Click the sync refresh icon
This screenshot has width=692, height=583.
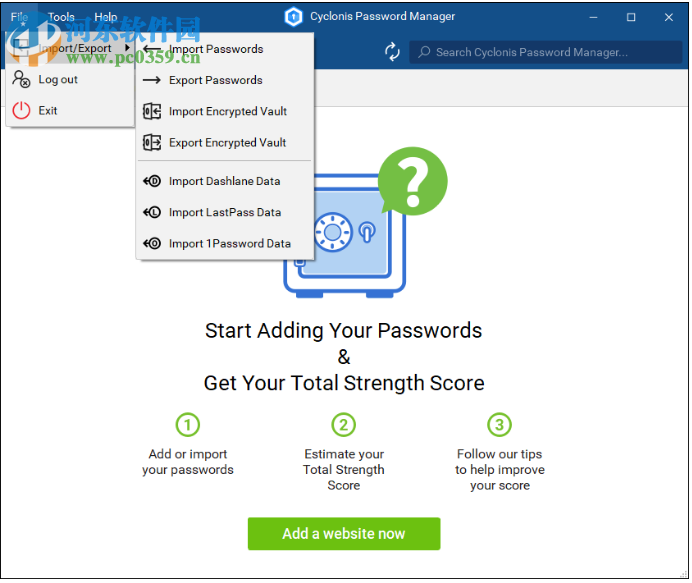pos(392,52)
